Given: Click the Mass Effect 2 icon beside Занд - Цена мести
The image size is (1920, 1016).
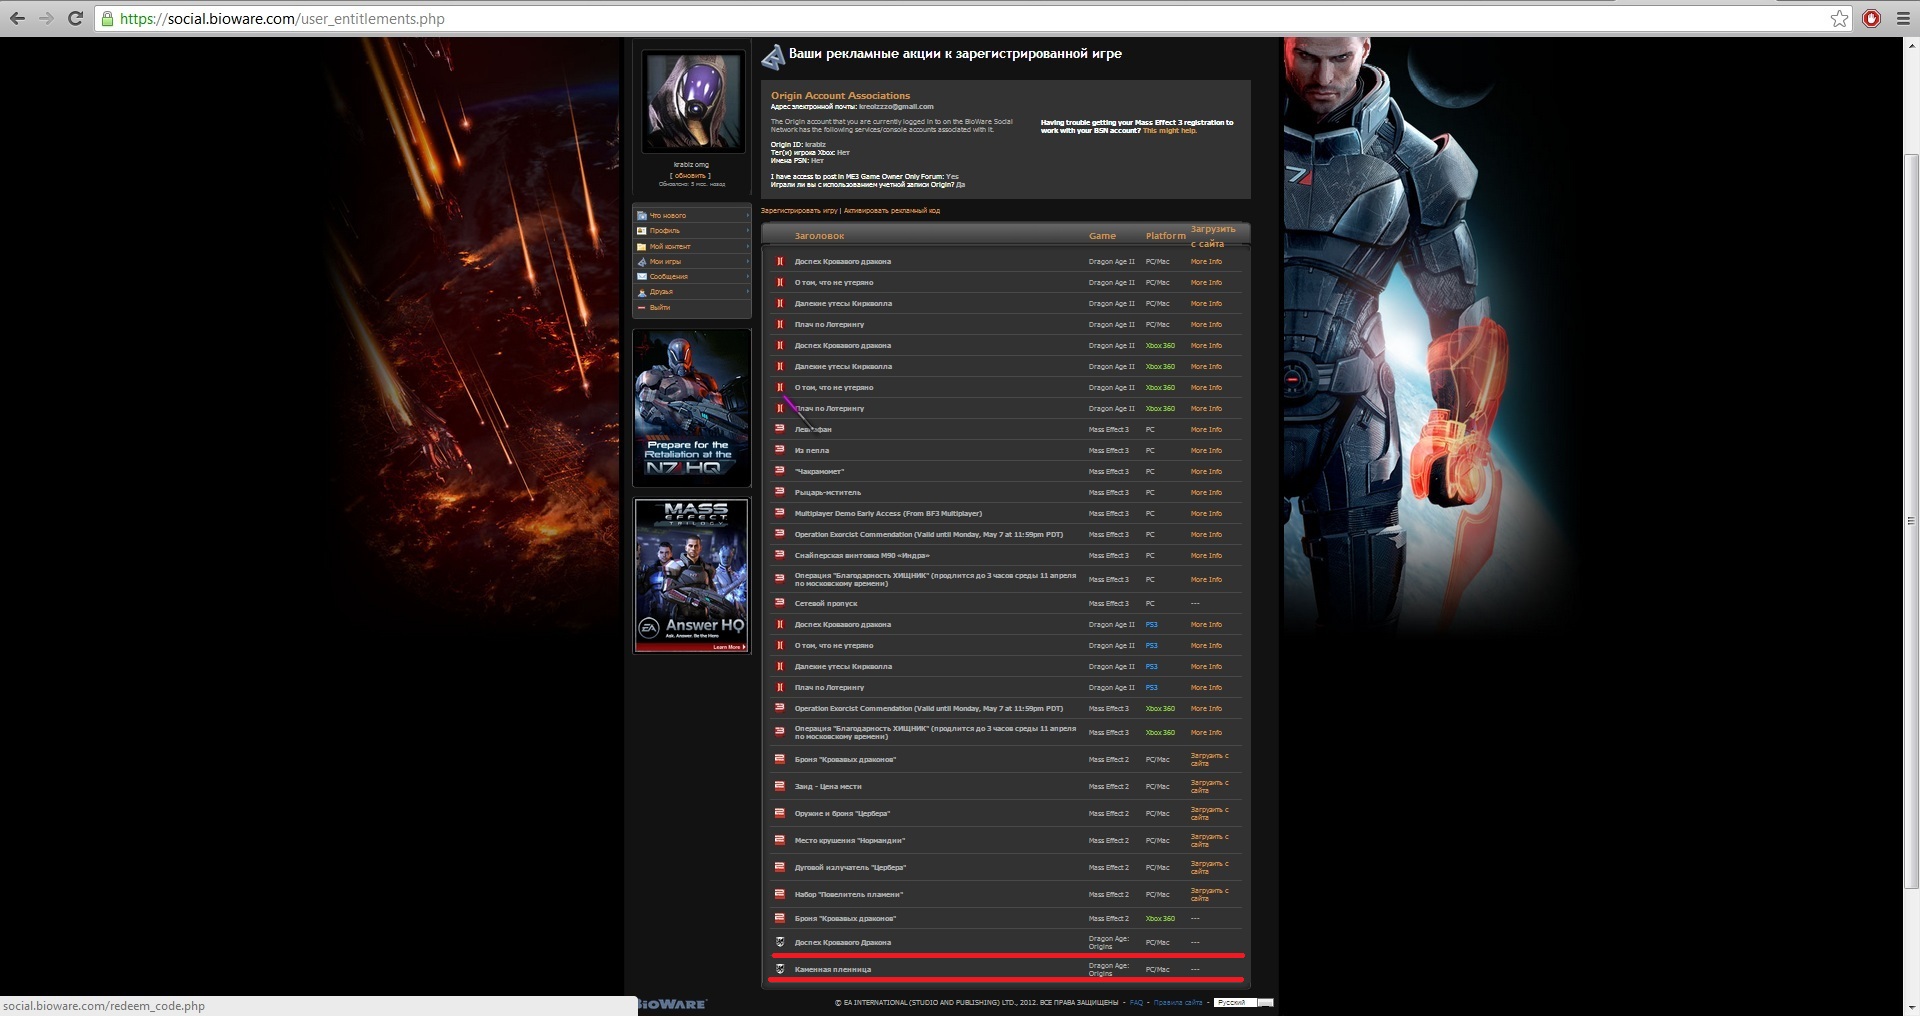Looking at the screenshot, I should [x=780, y=786].
